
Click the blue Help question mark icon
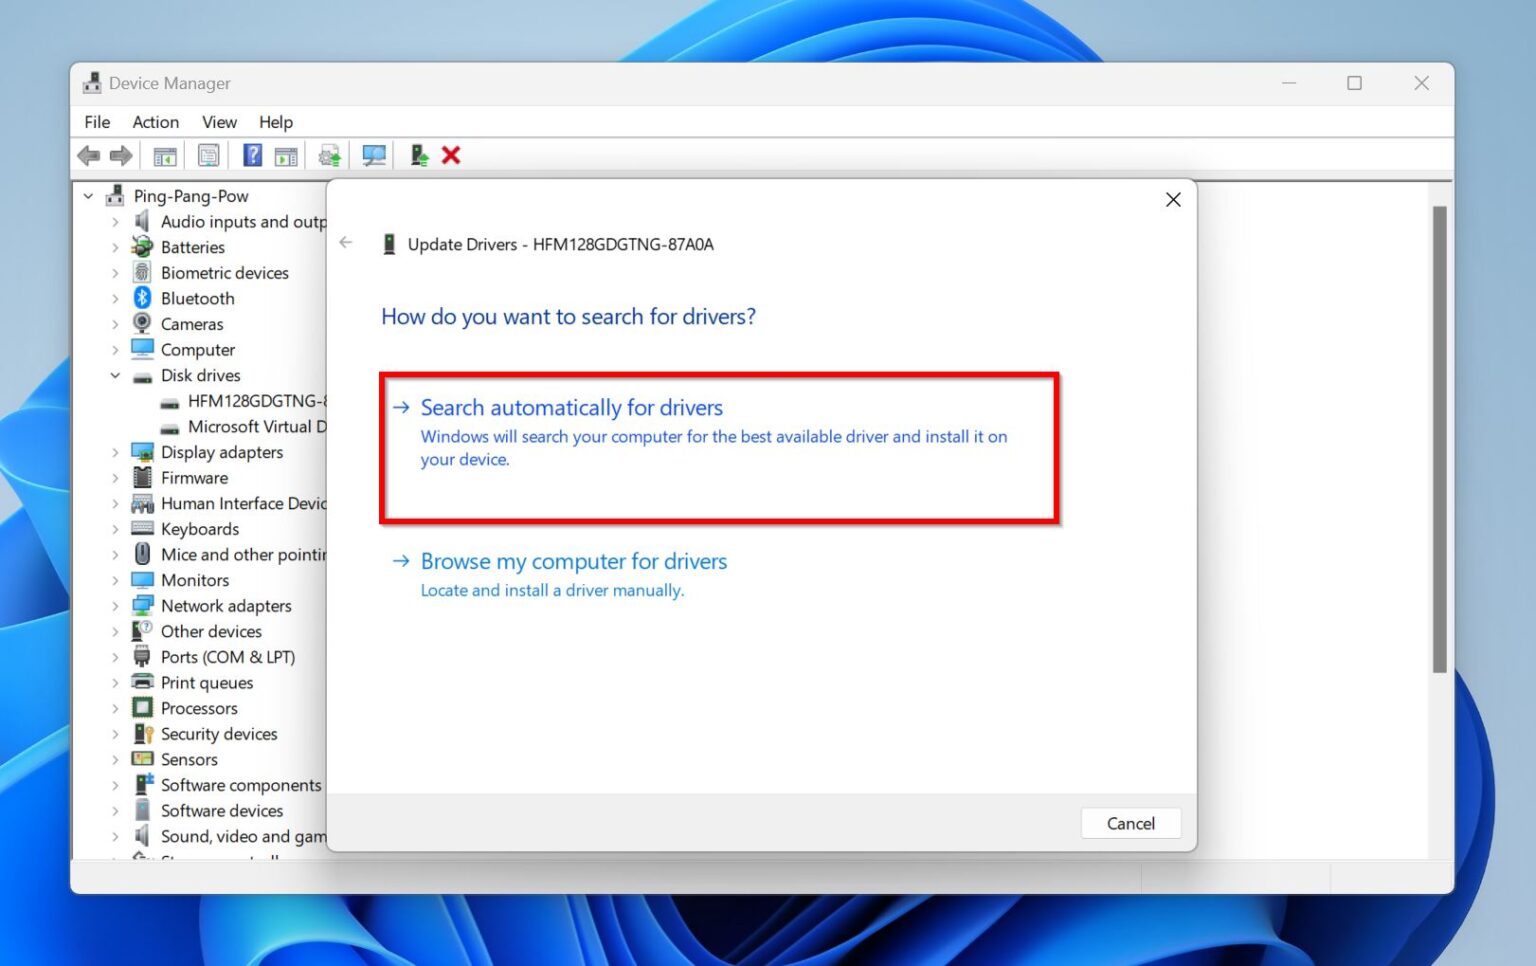pos(253,155)
